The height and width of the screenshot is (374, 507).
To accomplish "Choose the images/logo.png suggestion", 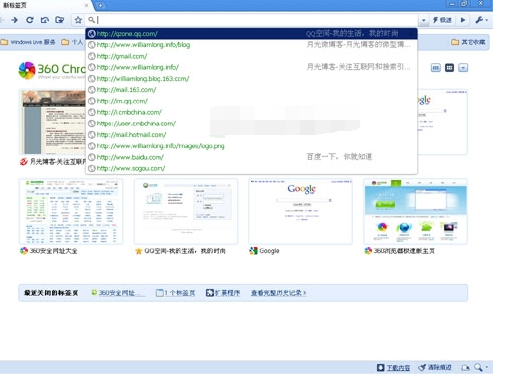I will (251, 146).
